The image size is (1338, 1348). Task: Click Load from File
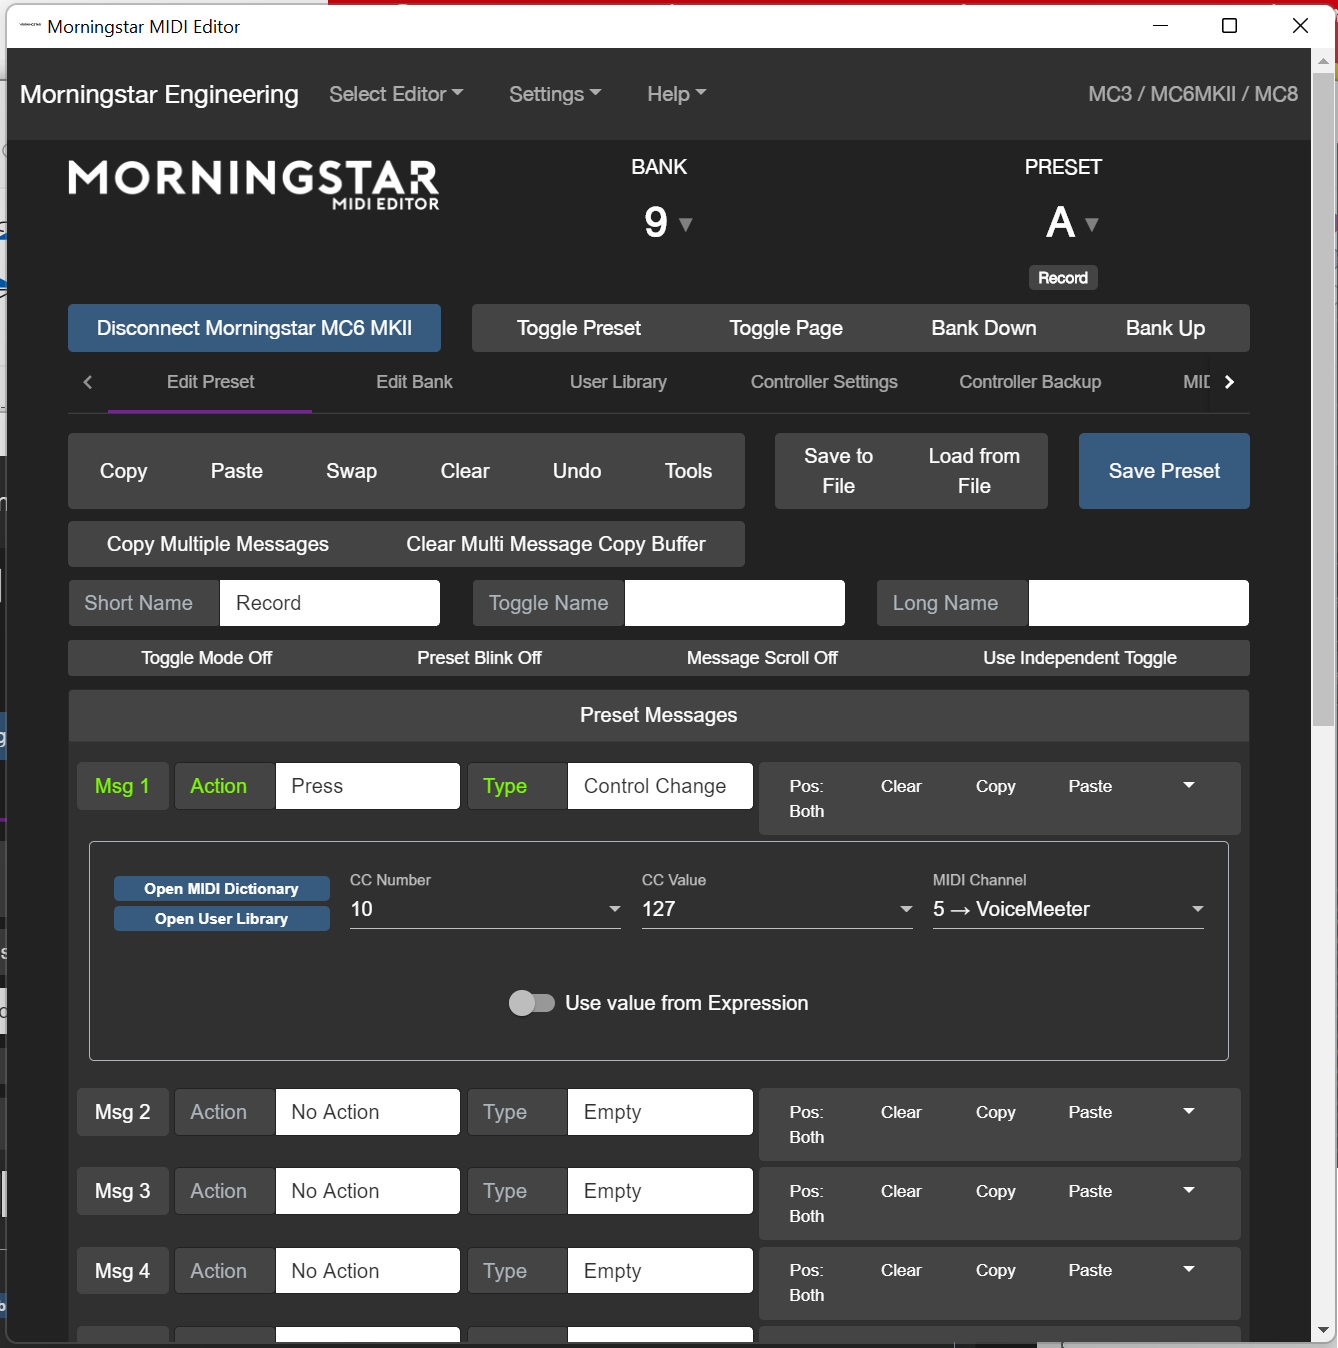(974, 471)
